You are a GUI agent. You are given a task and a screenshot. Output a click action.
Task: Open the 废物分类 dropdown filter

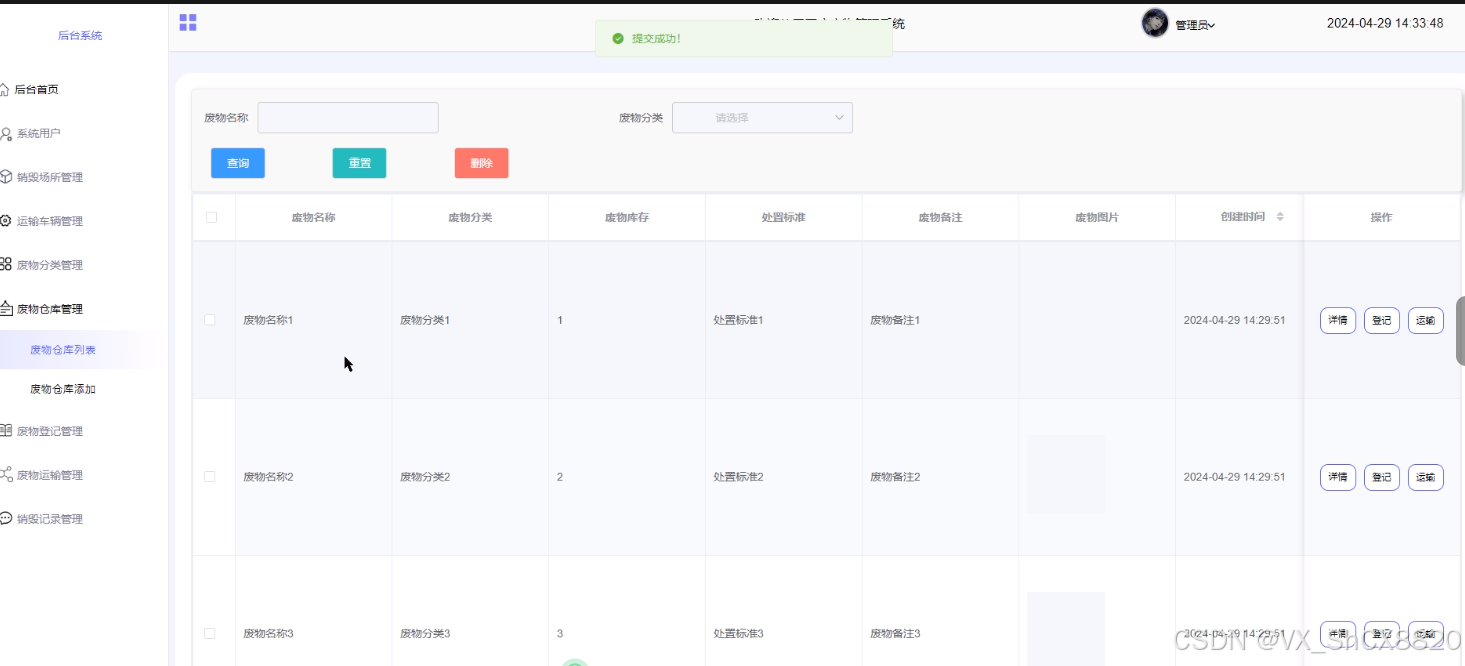coord(762,118)
